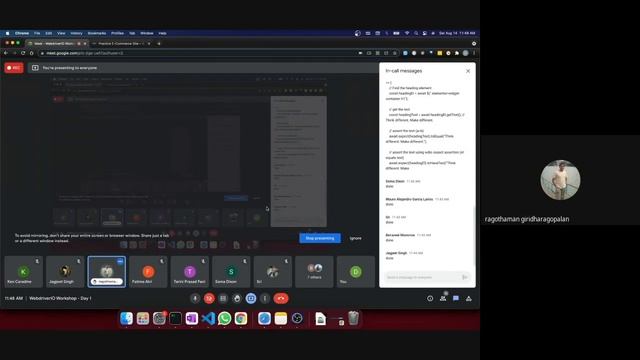
Task: Open WhatsApp from the Dock
Action: click(224, 318)
